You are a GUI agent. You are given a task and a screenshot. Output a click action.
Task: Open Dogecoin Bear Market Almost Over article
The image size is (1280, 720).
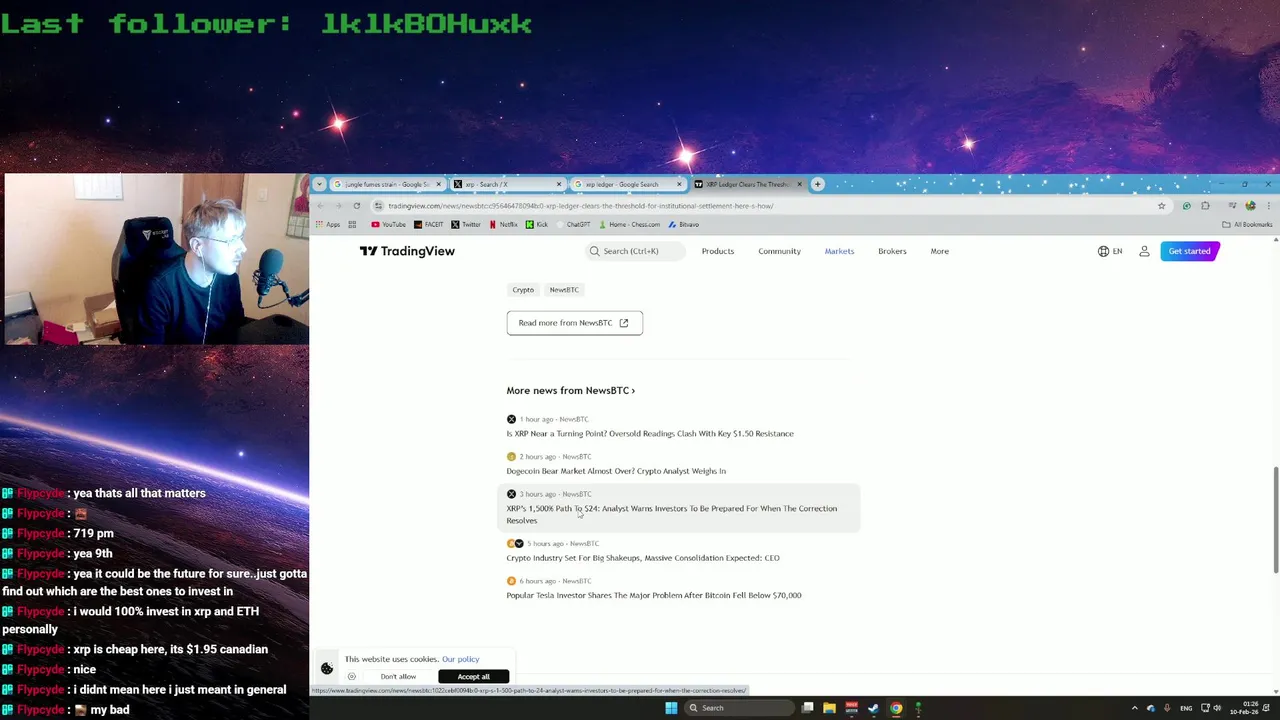(x=616, y=471)
